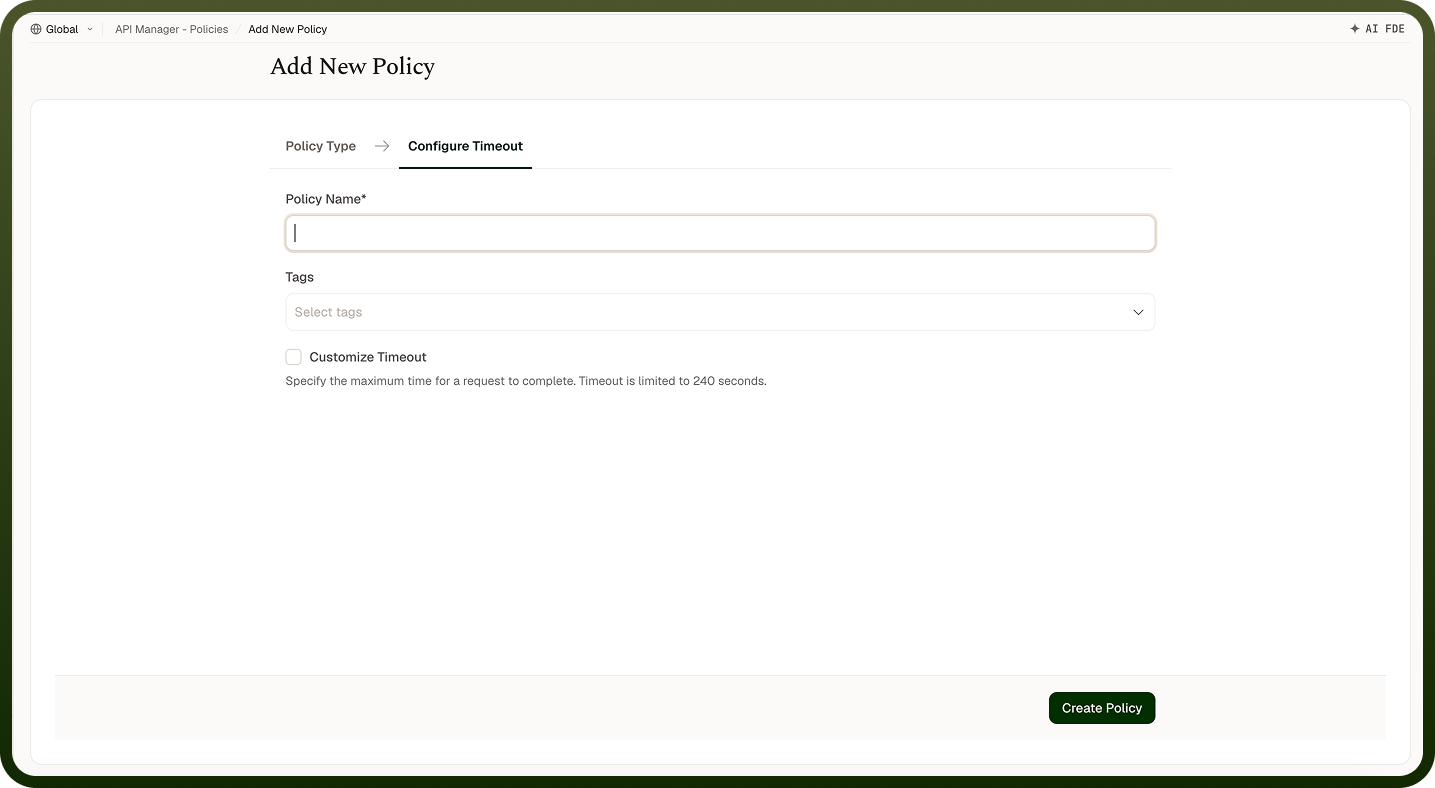The height and width of the screenshot is (788, 1435).
Task: Click the globe icon beside Global
Action: click(36, 29)
